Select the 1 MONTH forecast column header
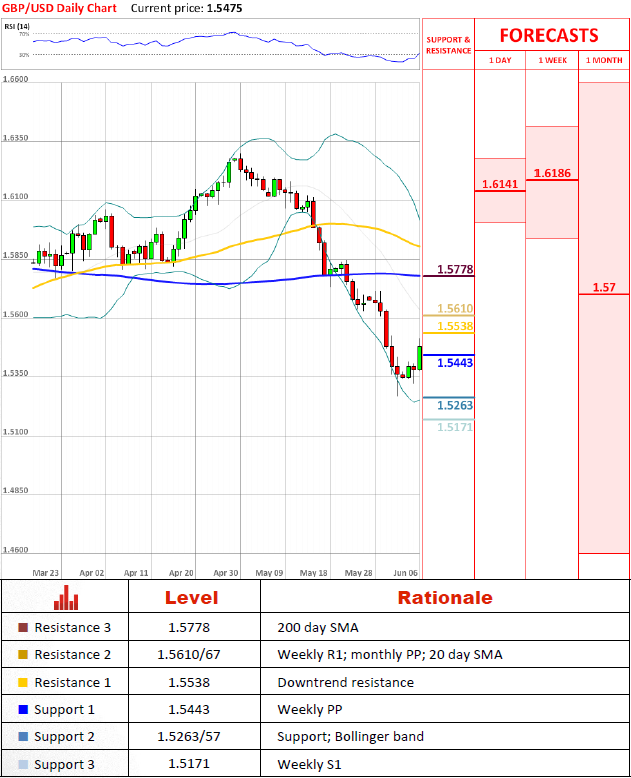The height and width of the screenshot is (778, 631). coord(604,61)
